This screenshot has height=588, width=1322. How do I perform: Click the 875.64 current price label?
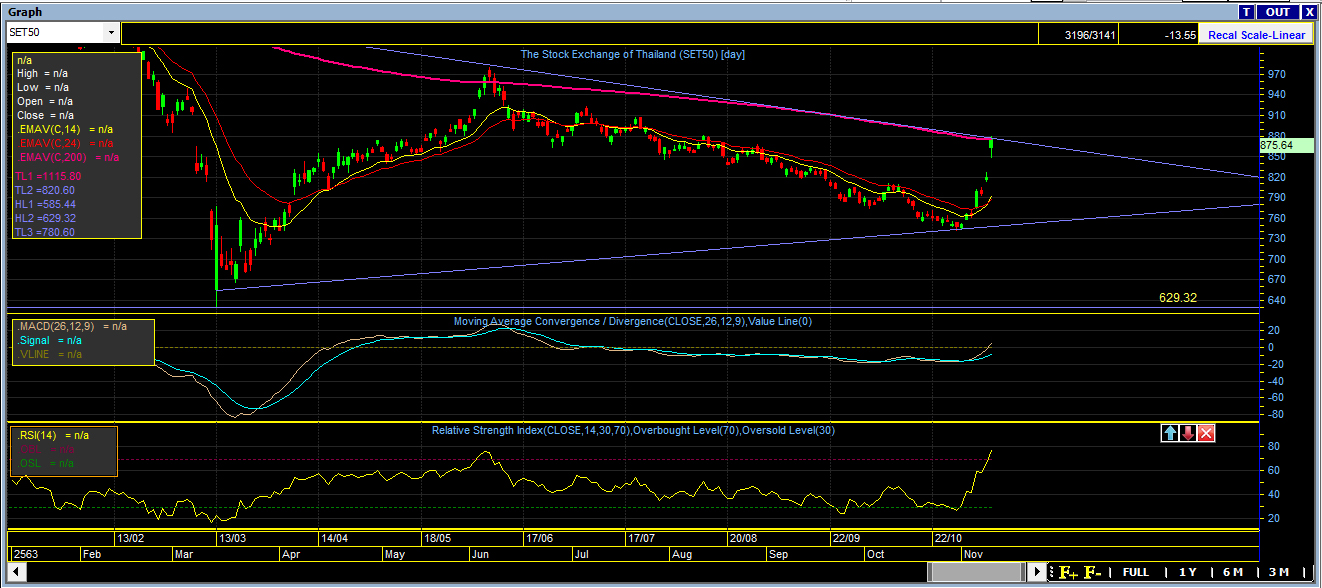click(1277, 145)
